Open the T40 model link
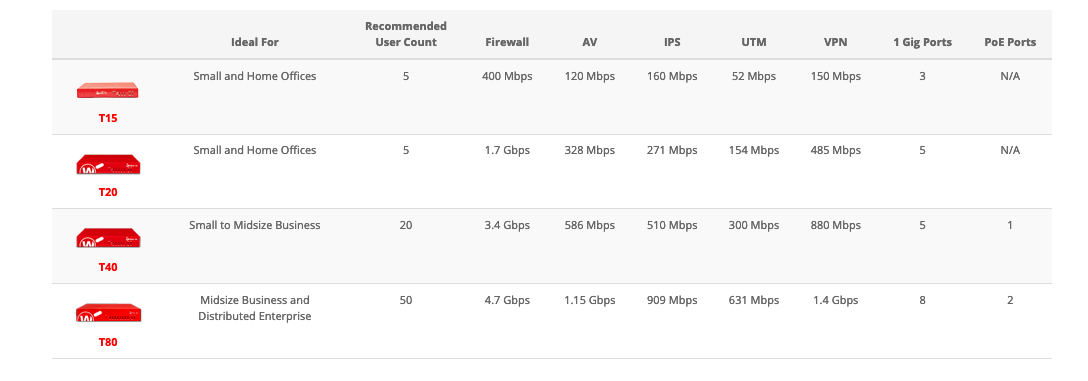Viewport: 1088px width, 381px height. [108, 267]
